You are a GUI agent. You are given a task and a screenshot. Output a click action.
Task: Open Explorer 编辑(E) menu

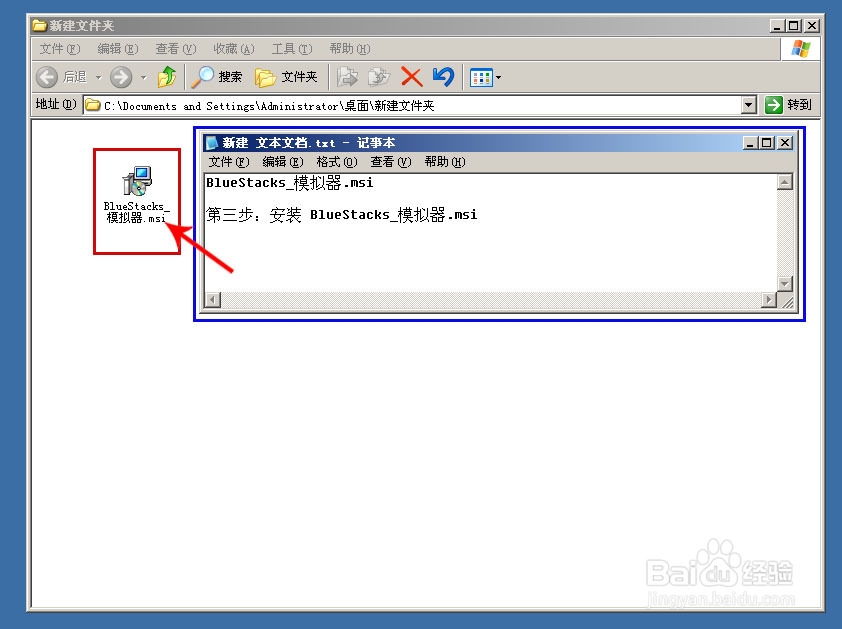[x=118, y=49]
